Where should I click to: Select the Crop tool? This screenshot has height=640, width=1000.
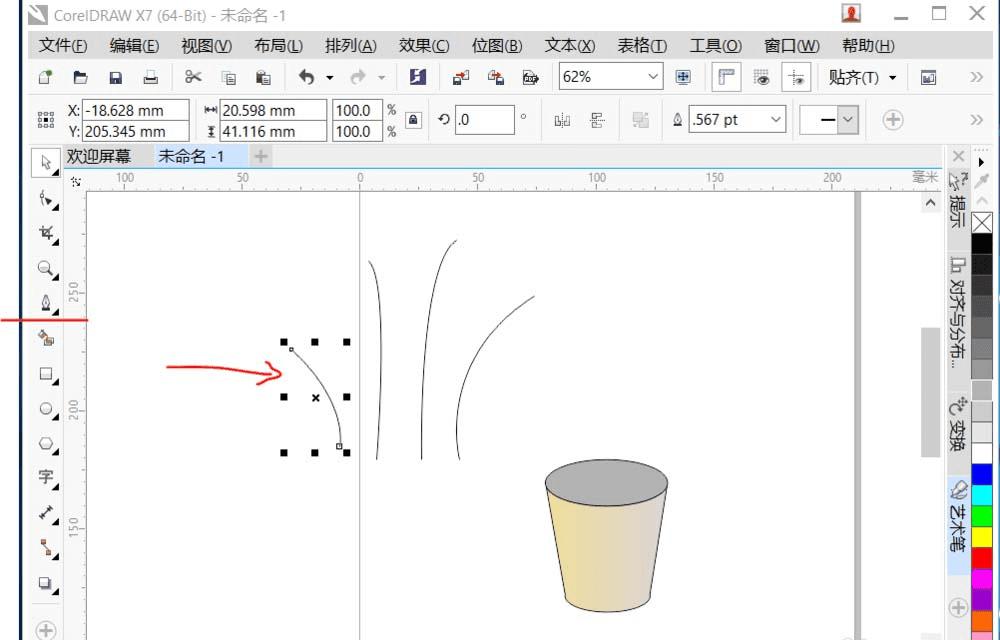click(x=46, y=233)
